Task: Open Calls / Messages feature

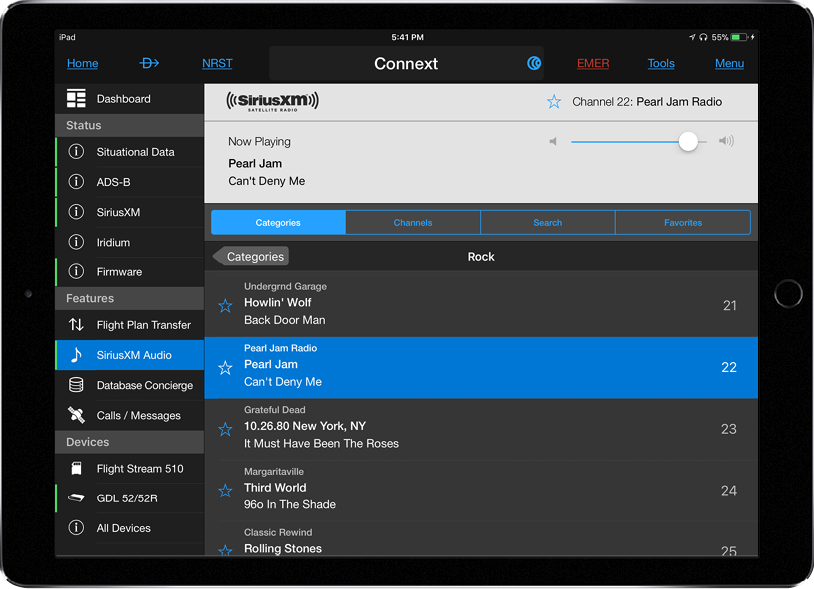Action: click(129, 415)
